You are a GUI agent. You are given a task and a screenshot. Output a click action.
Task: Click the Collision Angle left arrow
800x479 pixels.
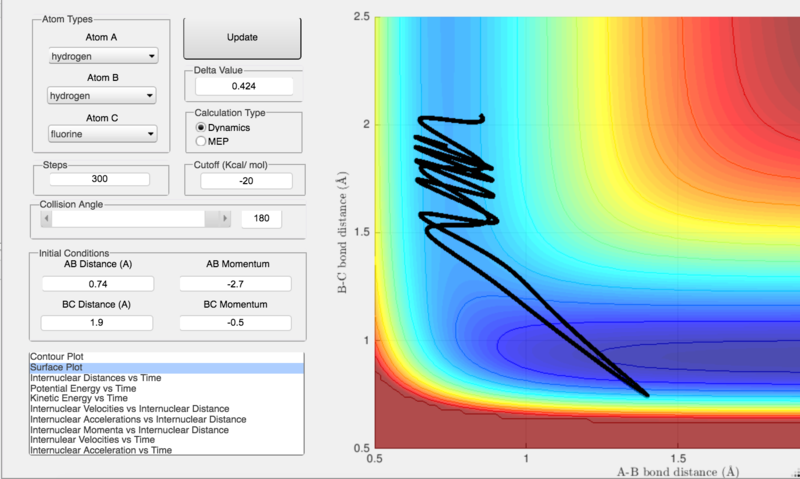46,219
